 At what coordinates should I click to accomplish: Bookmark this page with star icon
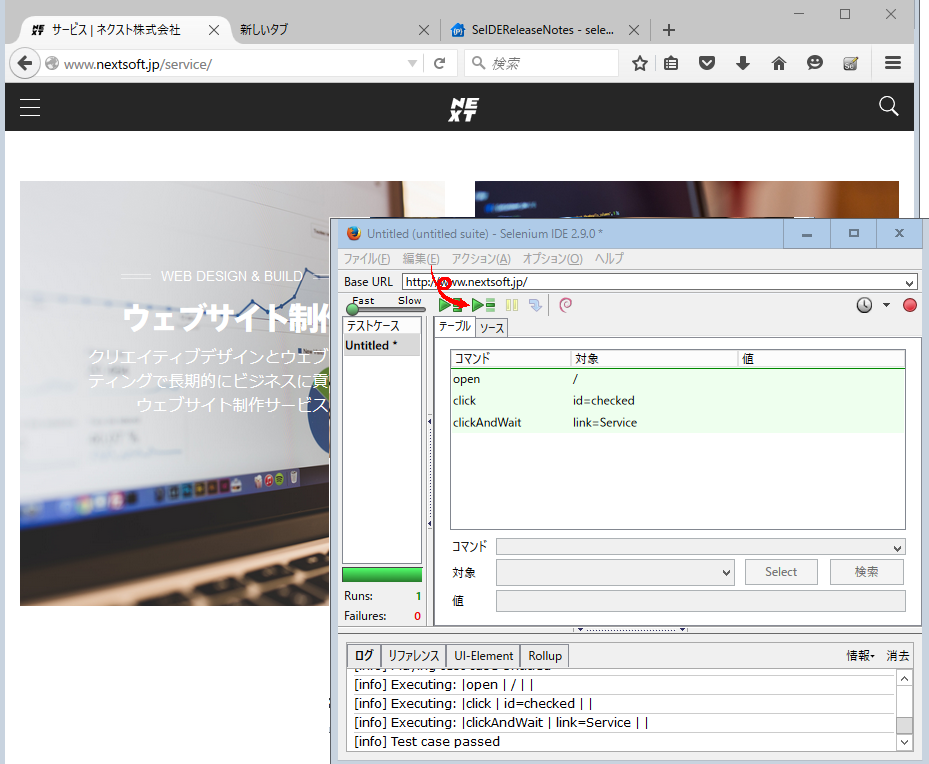click(x=639, y=63)
